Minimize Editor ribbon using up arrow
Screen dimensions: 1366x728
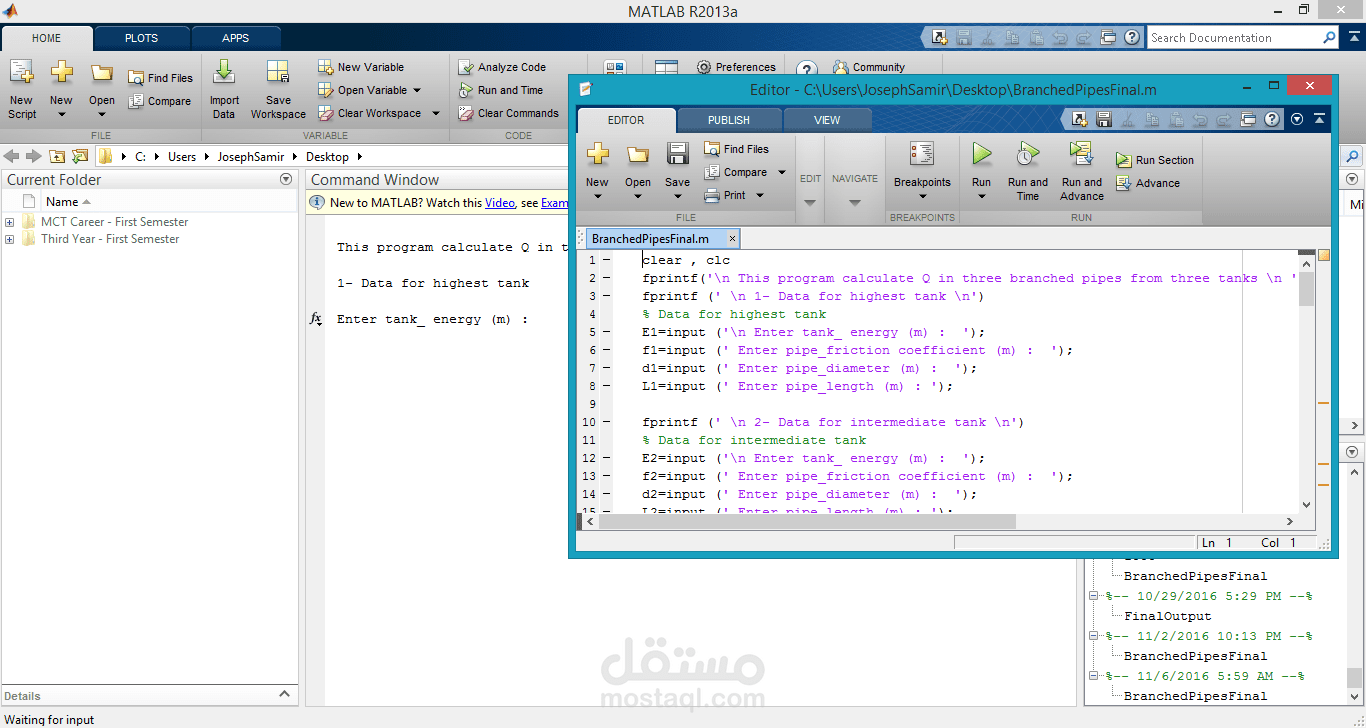[x=1319, y=119]
